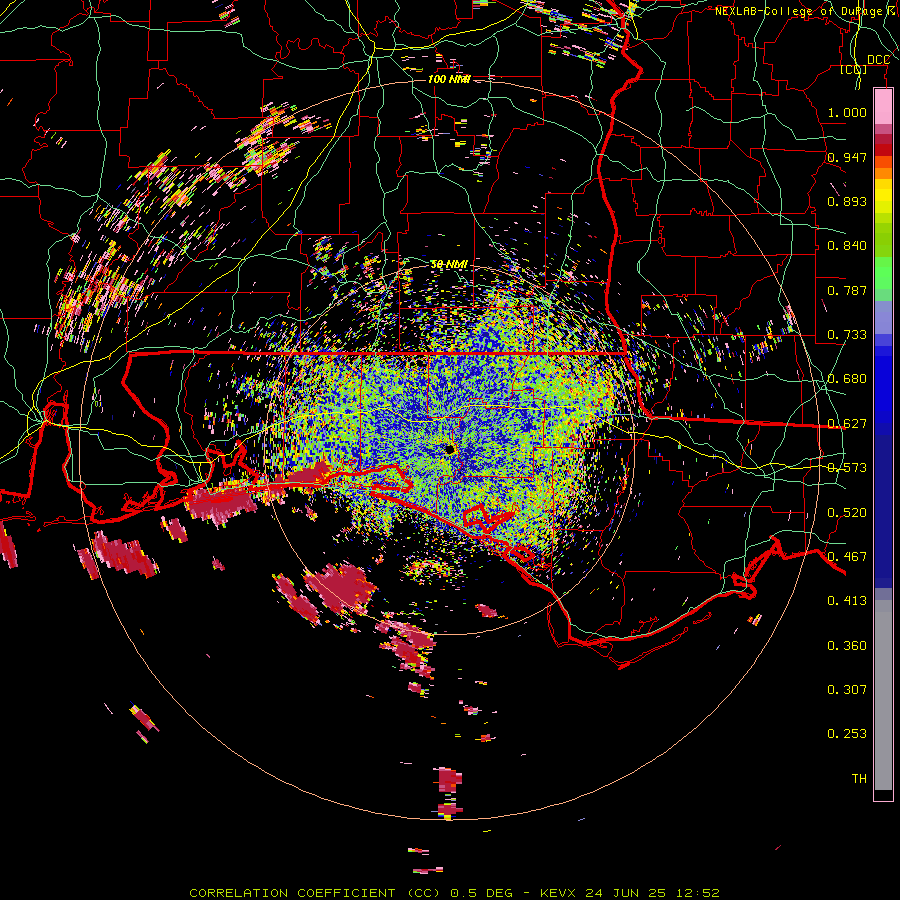900x900 pixels.
Task: Click the 0.520 scale label
Action: [847, 513]
